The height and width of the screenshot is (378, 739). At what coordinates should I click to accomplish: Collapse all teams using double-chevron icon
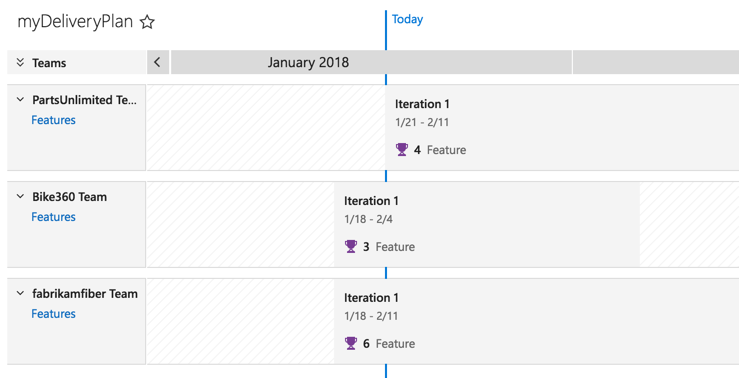[x=20, y=63]
